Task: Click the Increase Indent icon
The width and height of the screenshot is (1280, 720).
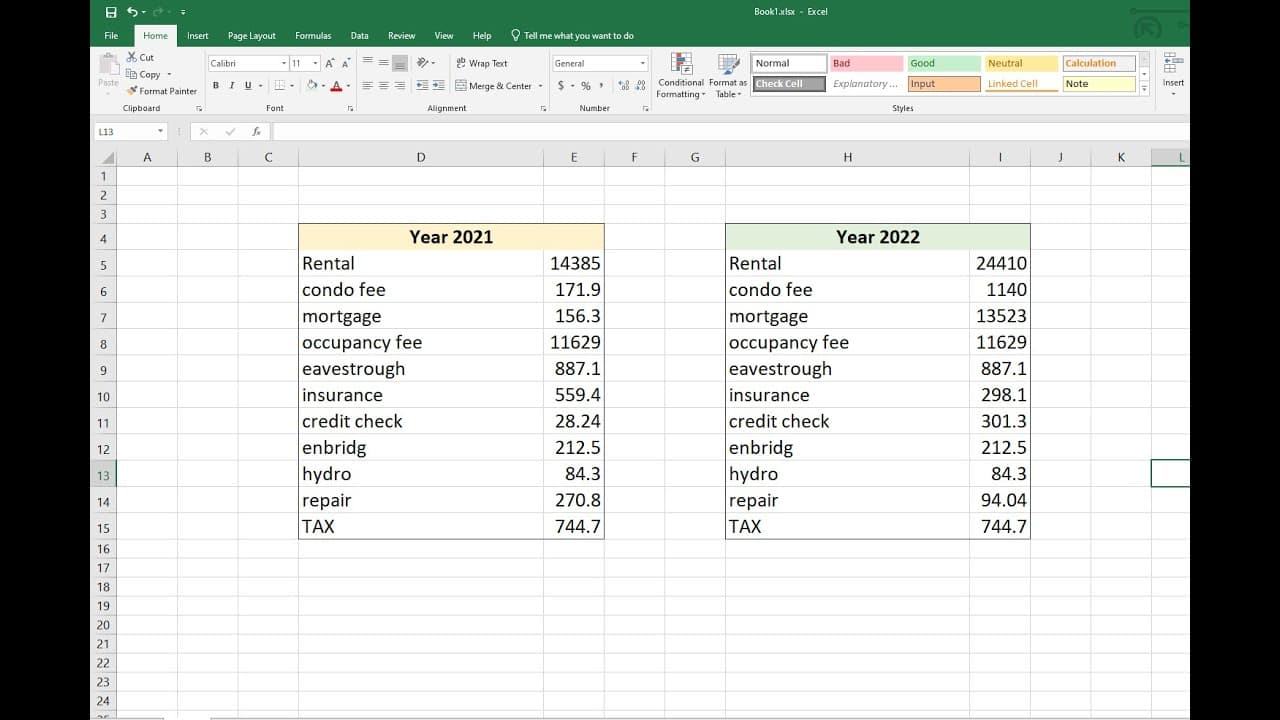Action: 438,86
